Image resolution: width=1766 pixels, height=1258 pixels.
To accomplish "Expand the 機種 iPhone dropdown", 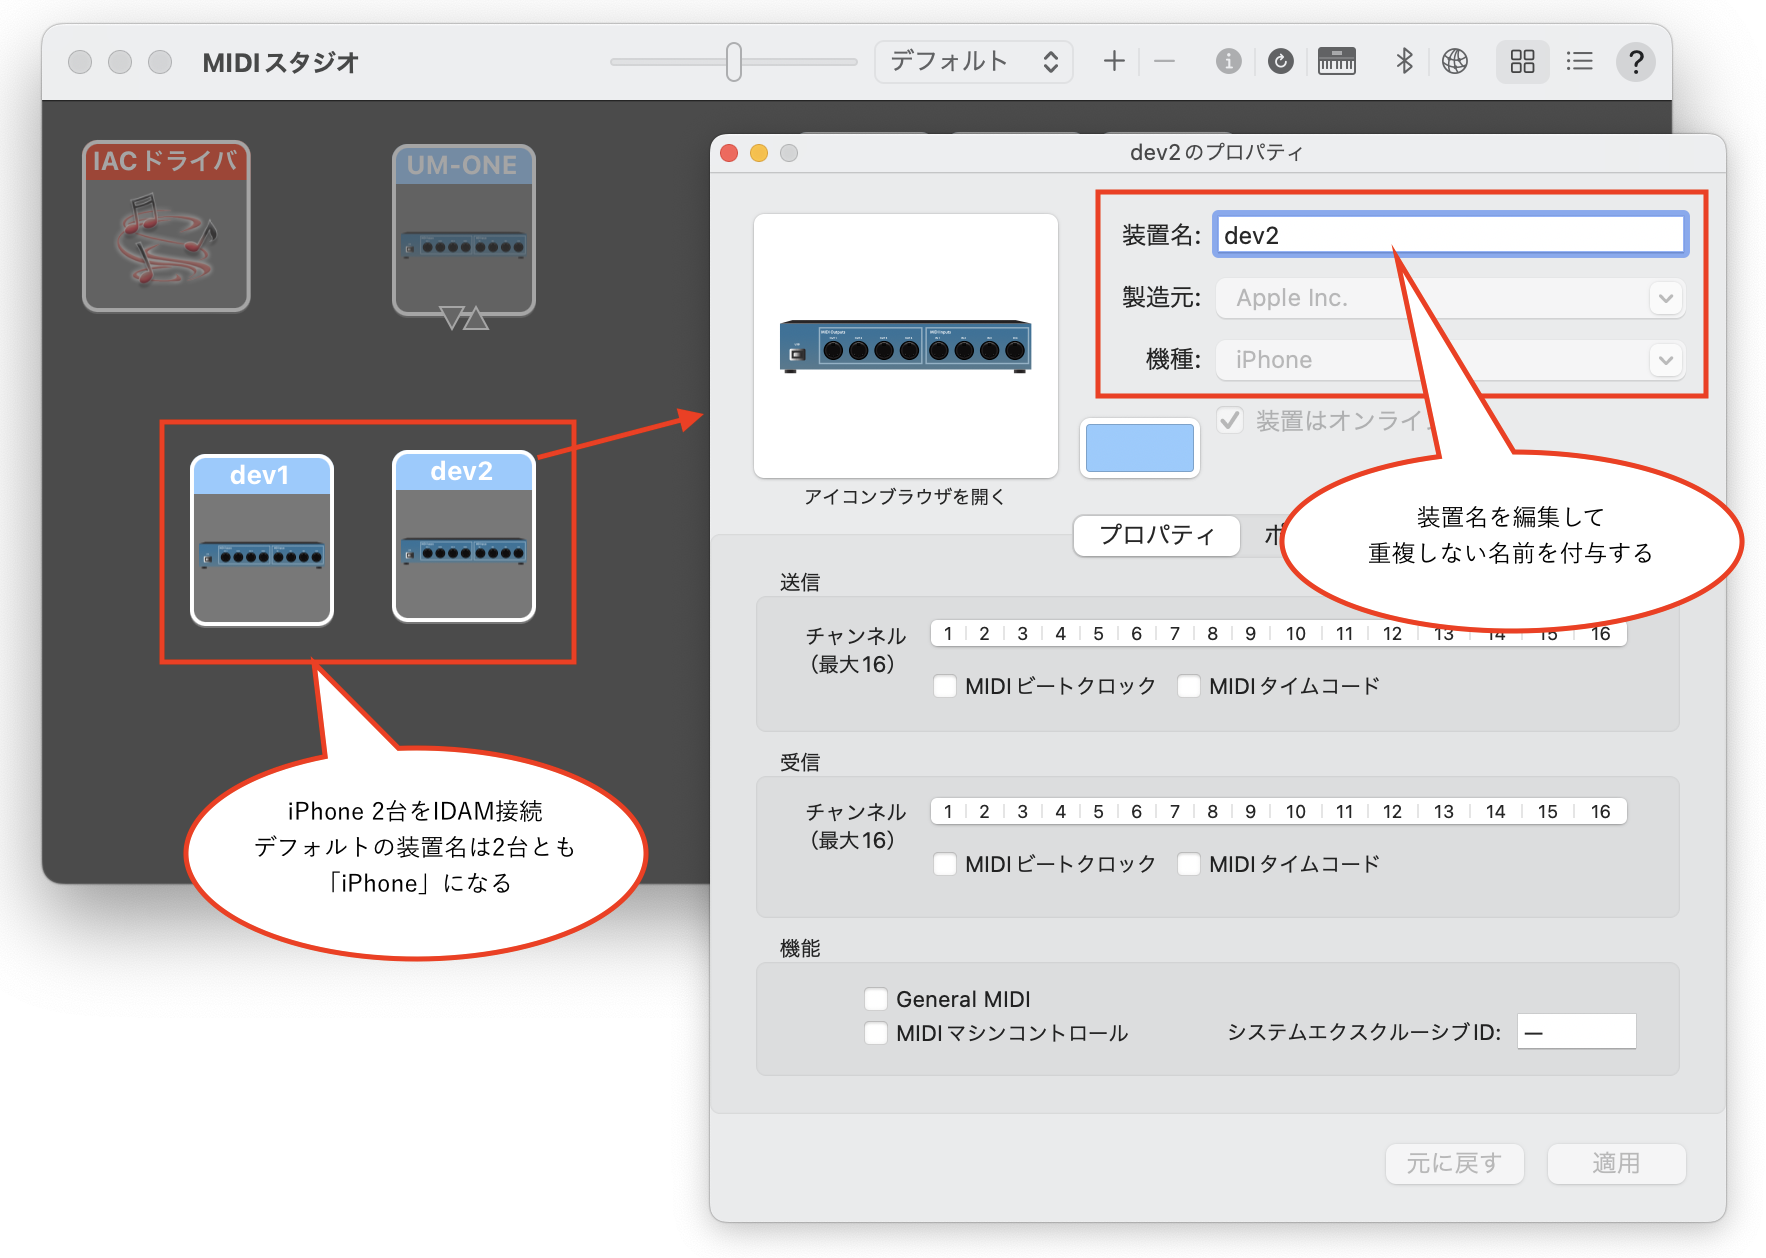I will (x=1665, y=360).
